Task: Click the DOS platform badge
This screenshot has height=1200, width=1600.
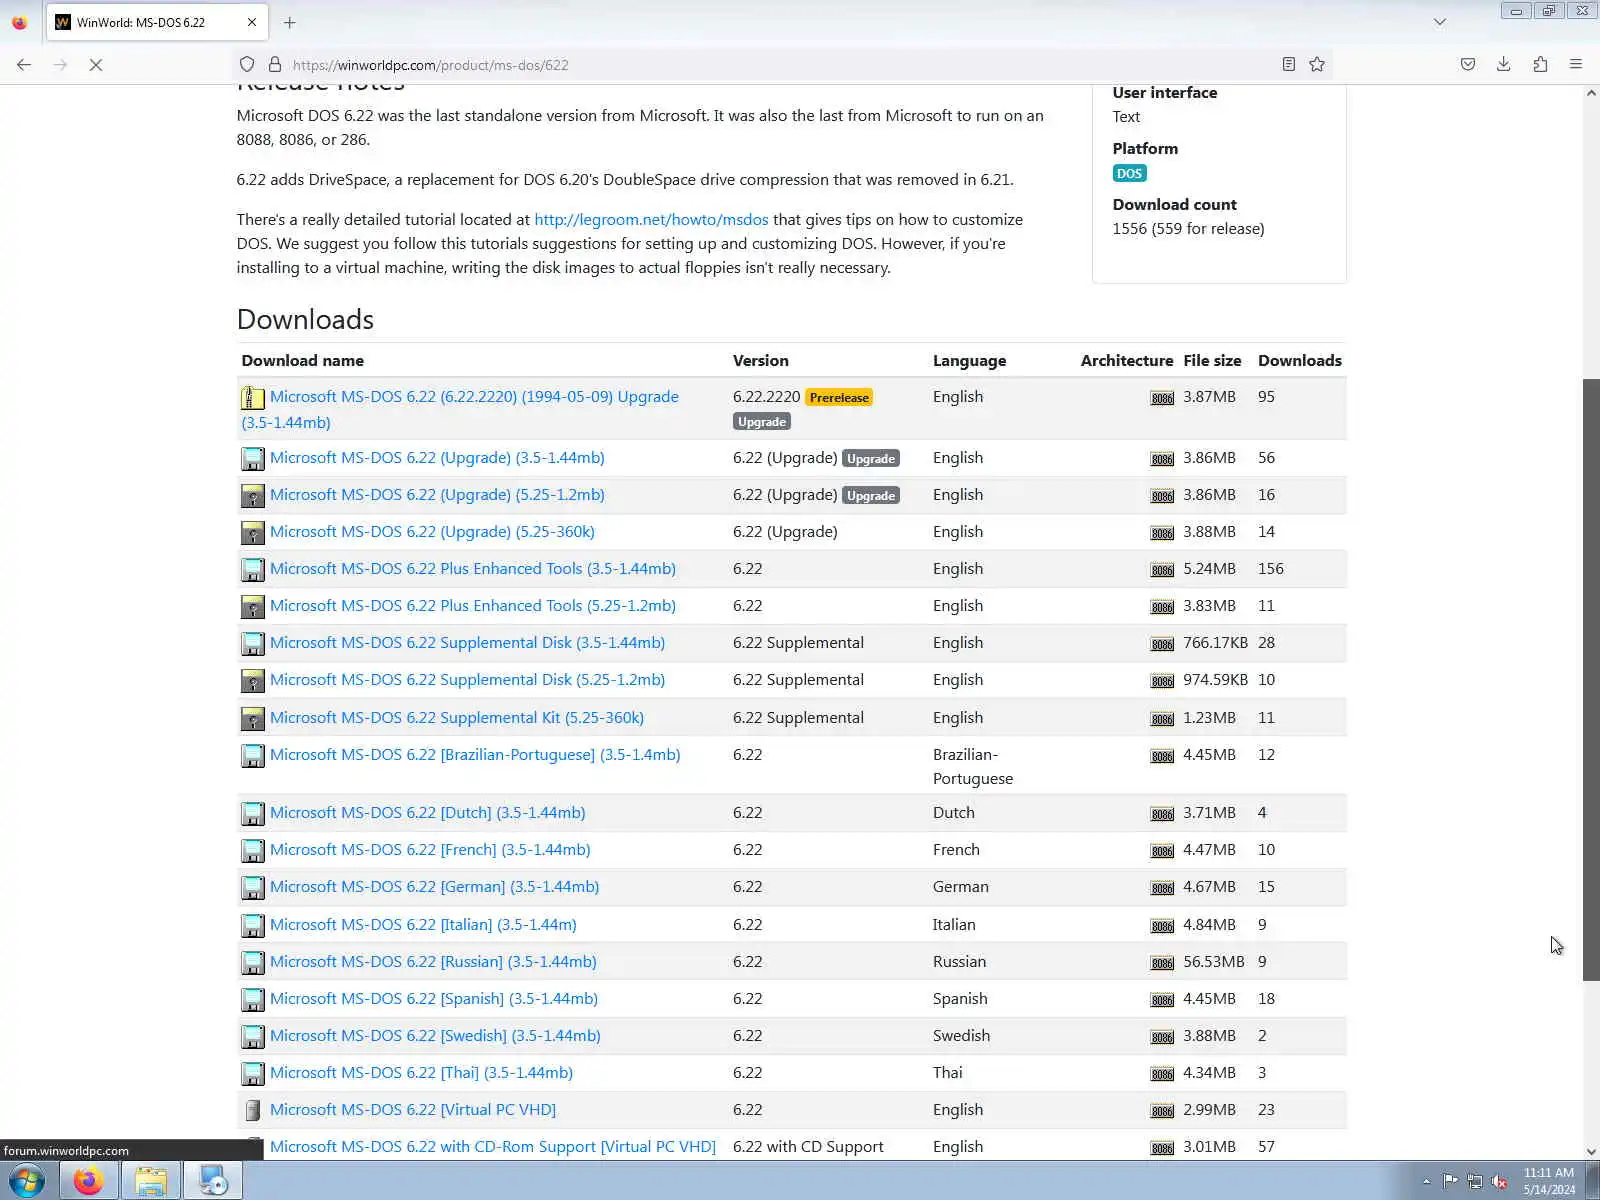Action: pyautogui.click(x=1129, y=173)
